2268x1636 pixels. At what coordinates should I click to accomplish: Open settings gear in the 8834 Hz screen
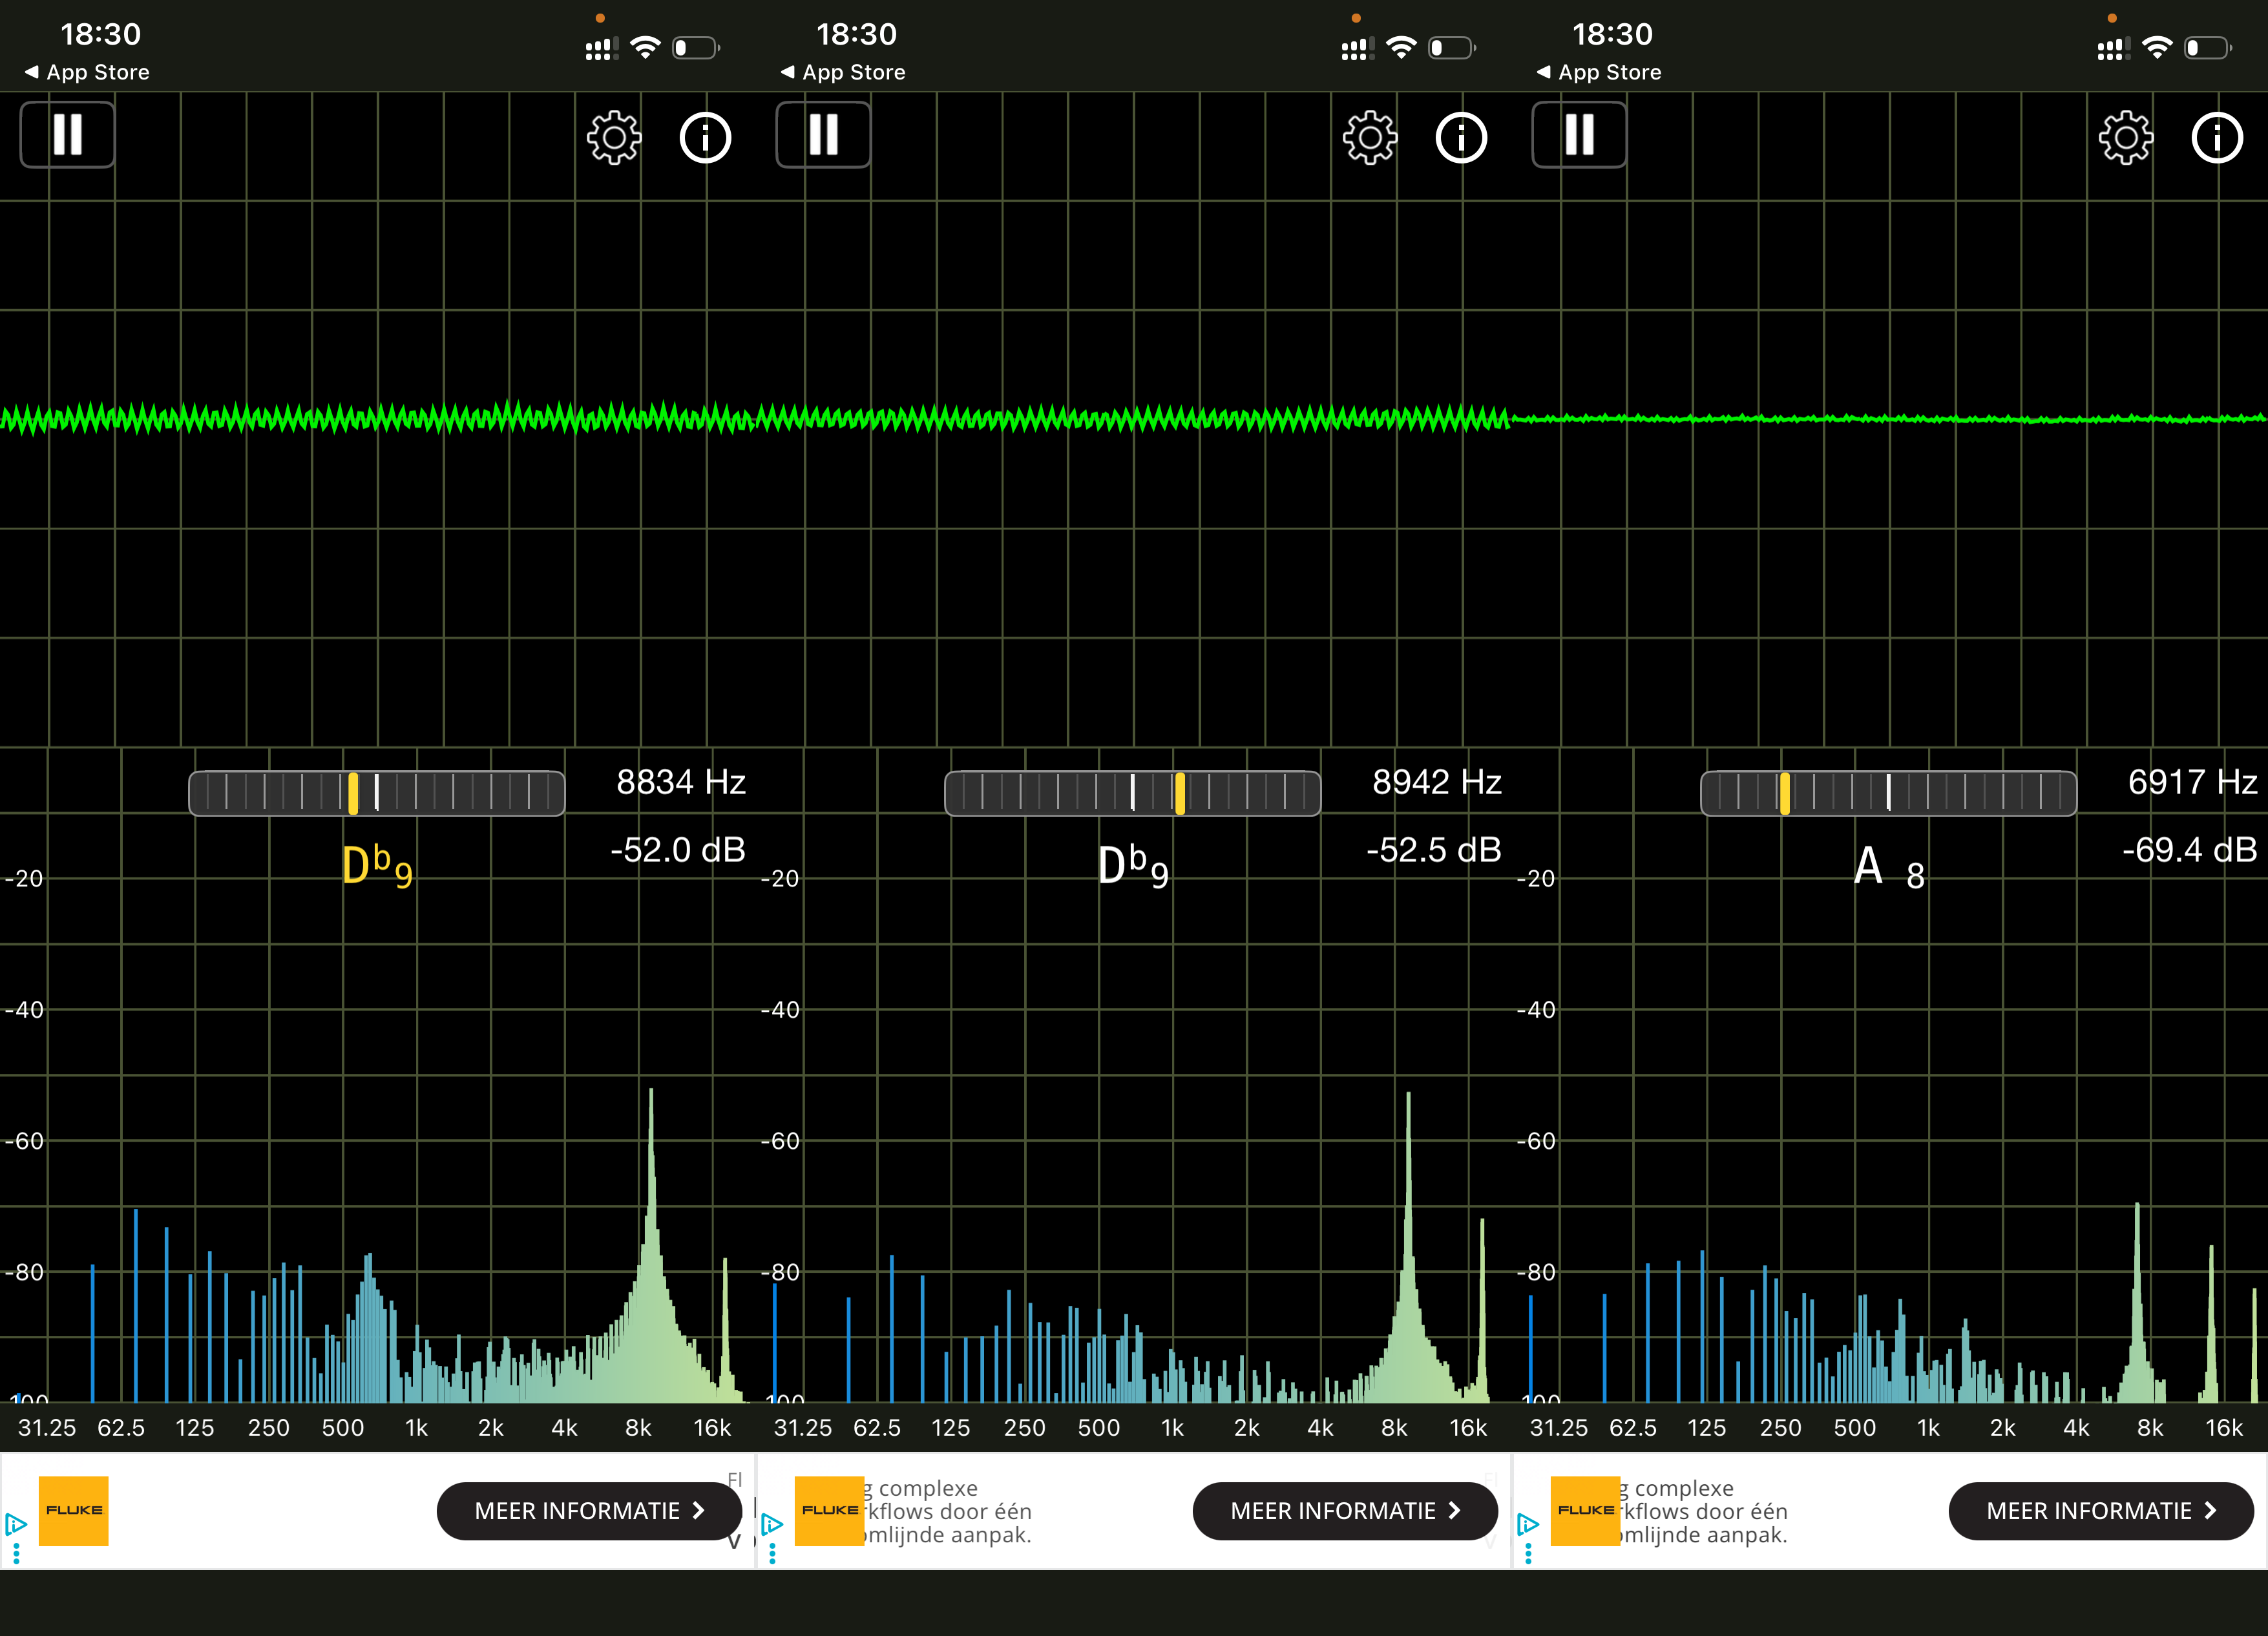coord(613,137)
